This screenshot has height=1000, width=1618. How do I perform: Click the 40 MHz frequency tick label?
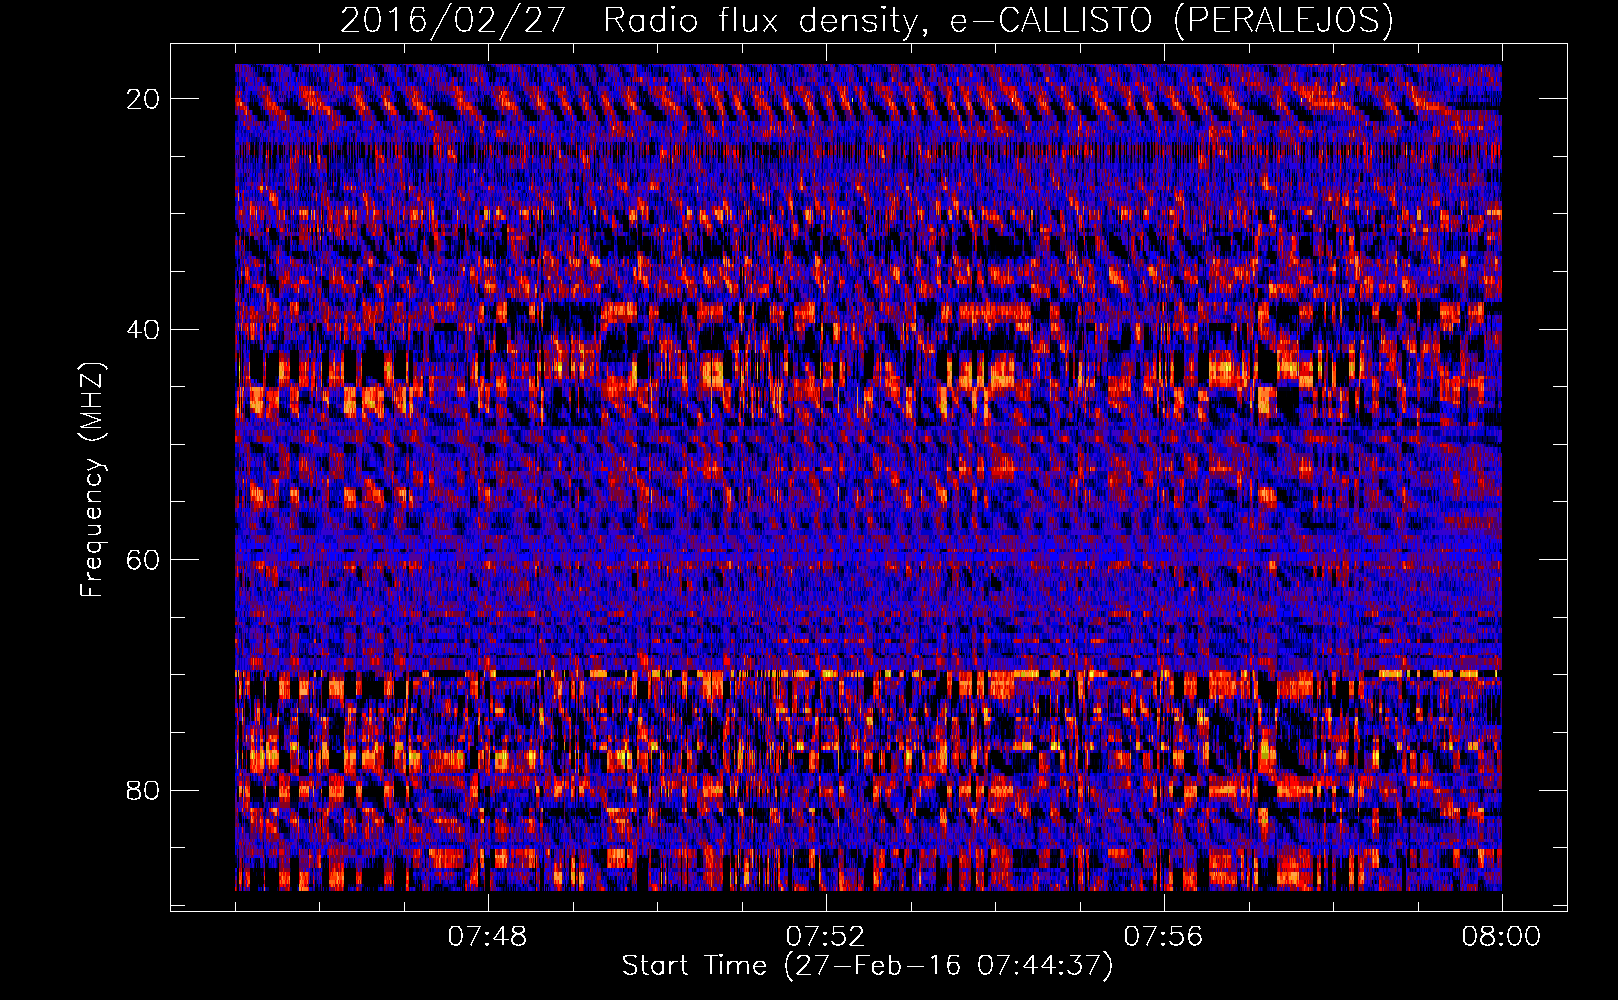point(144,330)
